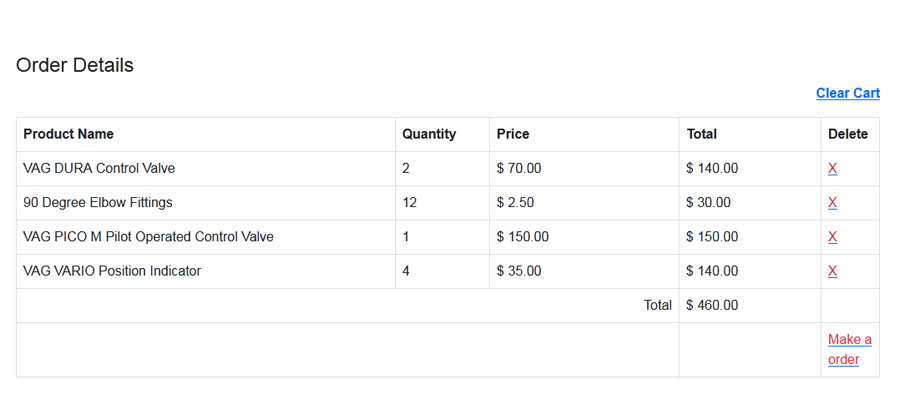The width and height of the screenshot is (900, 405).
Task: Click the Quantity column header
Action: point(429,134)
